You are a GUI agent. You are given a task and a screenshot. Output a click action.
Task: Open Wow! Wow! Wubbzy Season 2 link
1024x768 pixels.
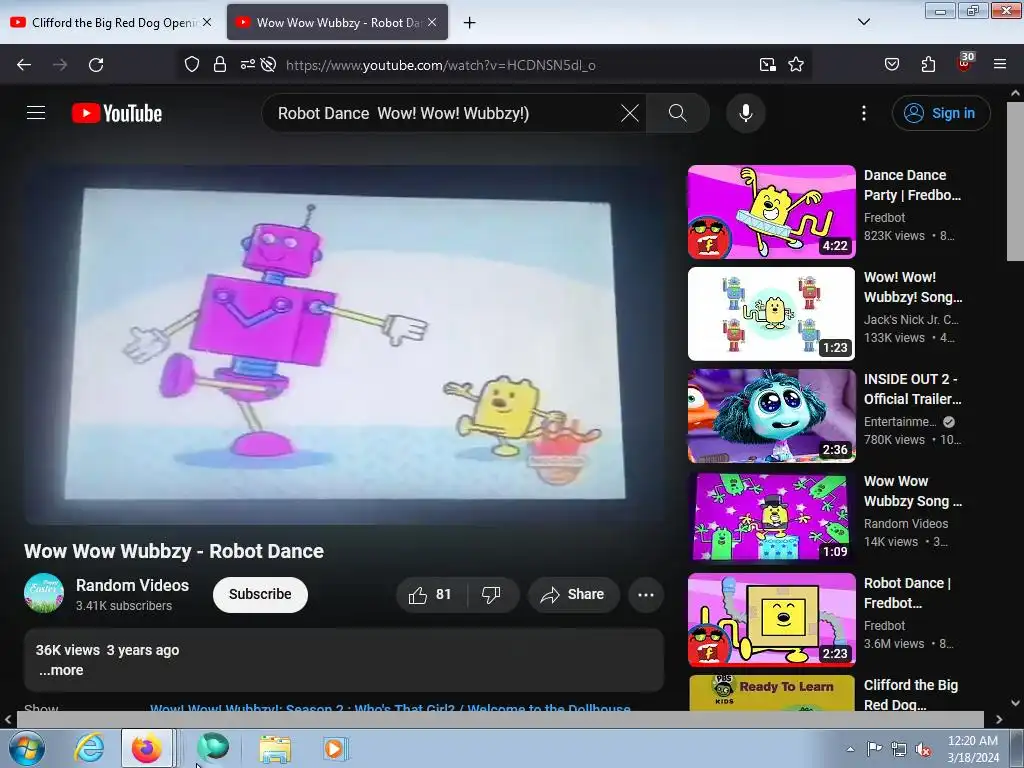click(x=391, y=707)
